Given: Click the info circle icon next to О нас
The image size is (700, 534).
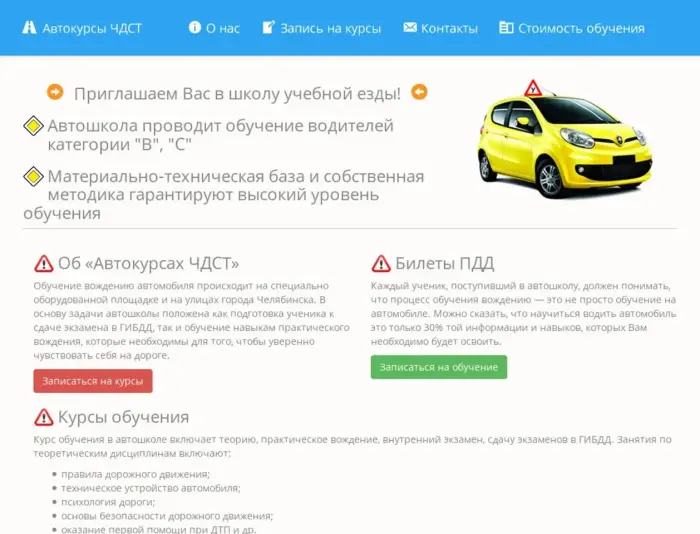Looking at the screenshot, I should pyautogui.click(x=195, y=27).
